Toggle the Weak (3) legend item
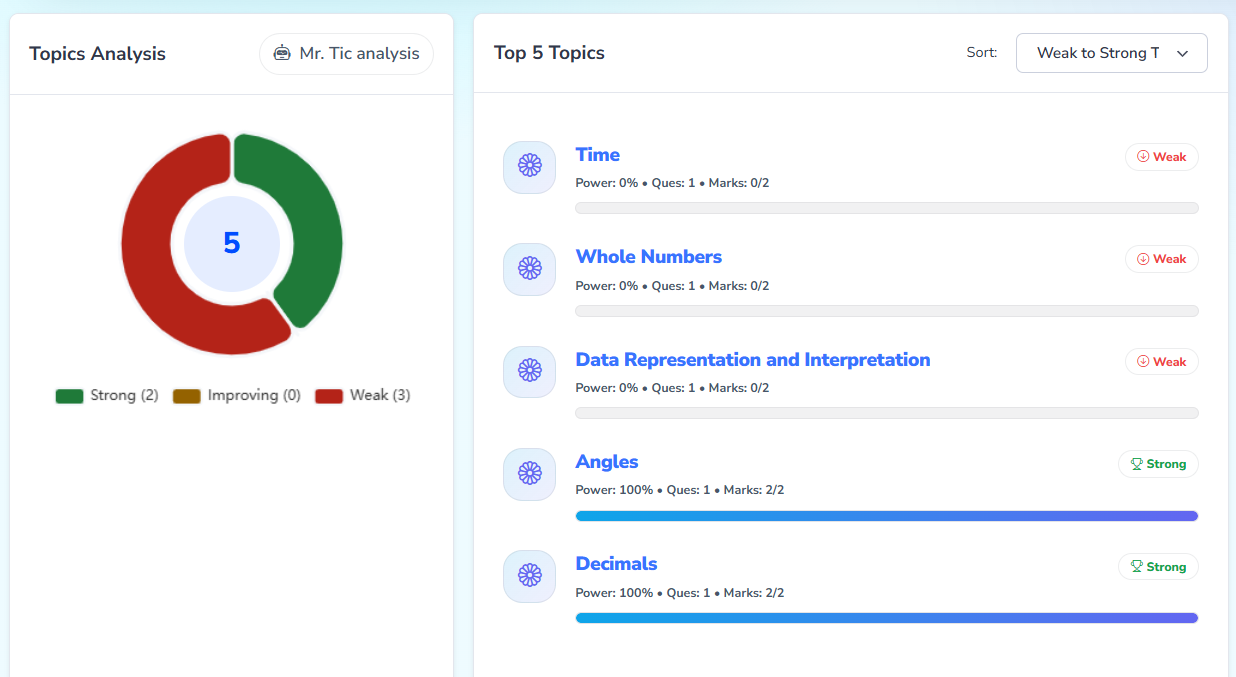This screenshot has height=677, width=1236. click(363, 395)
